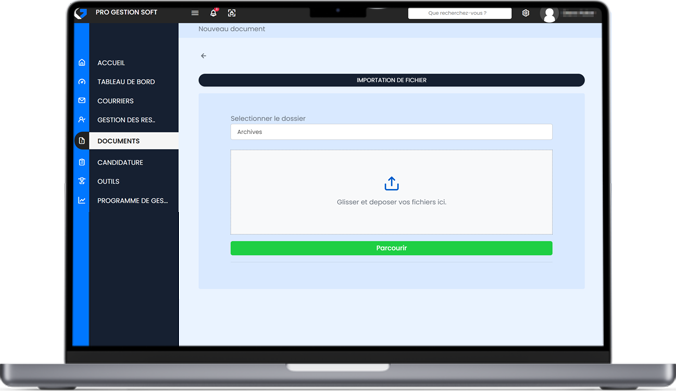Click the green Parcourir button
The image size is (676, 391).
coord(391,248)
